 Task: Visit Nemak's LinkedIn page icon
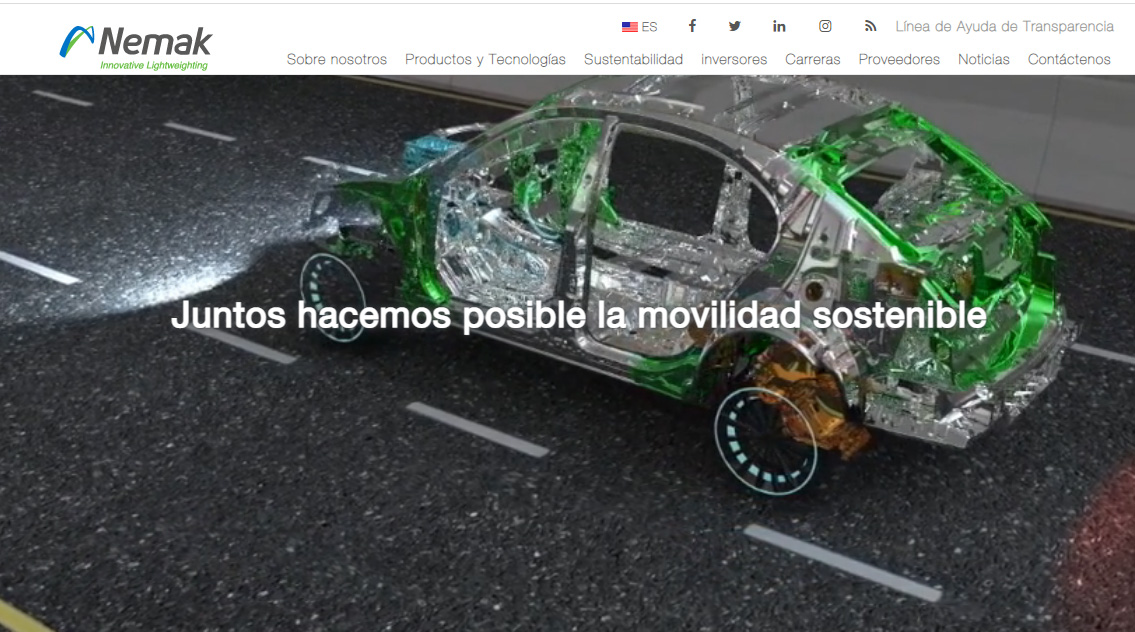[779, 26]
